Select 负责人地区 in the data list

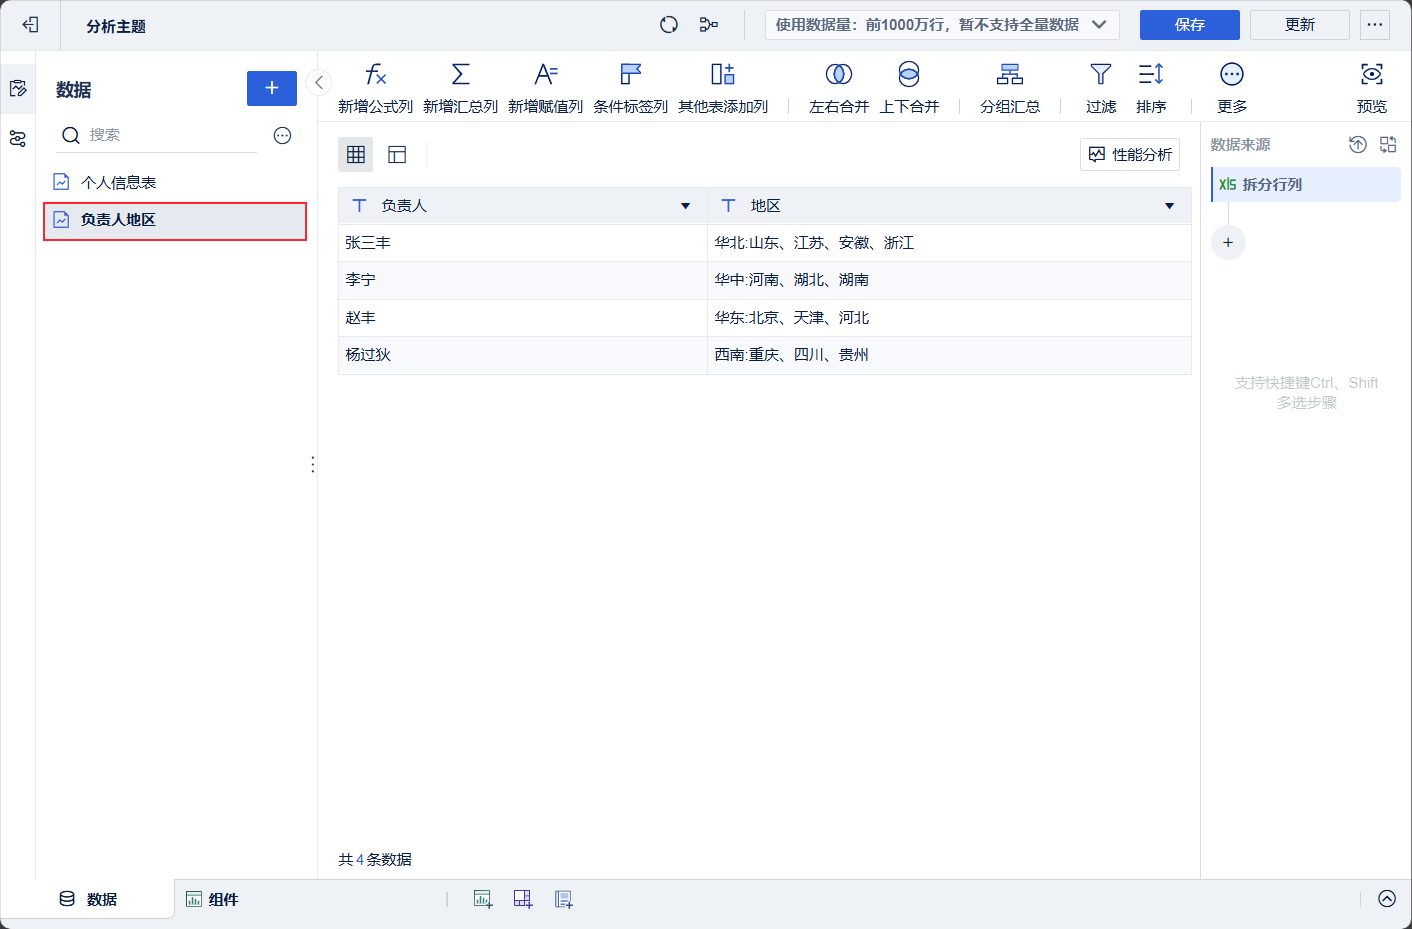point(175,220)
